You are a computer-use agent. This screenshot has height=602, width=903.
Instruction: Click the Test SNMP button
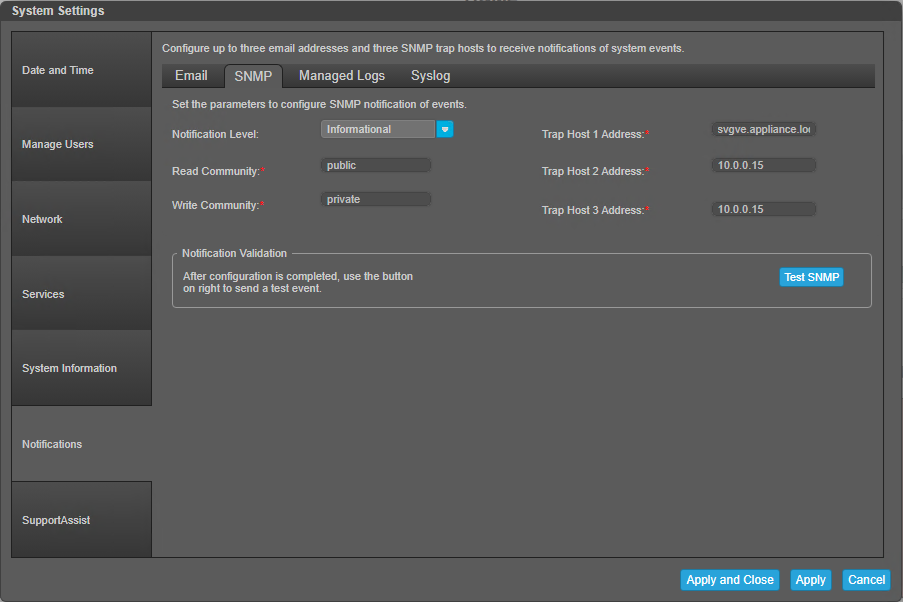(x=811, y=277)
